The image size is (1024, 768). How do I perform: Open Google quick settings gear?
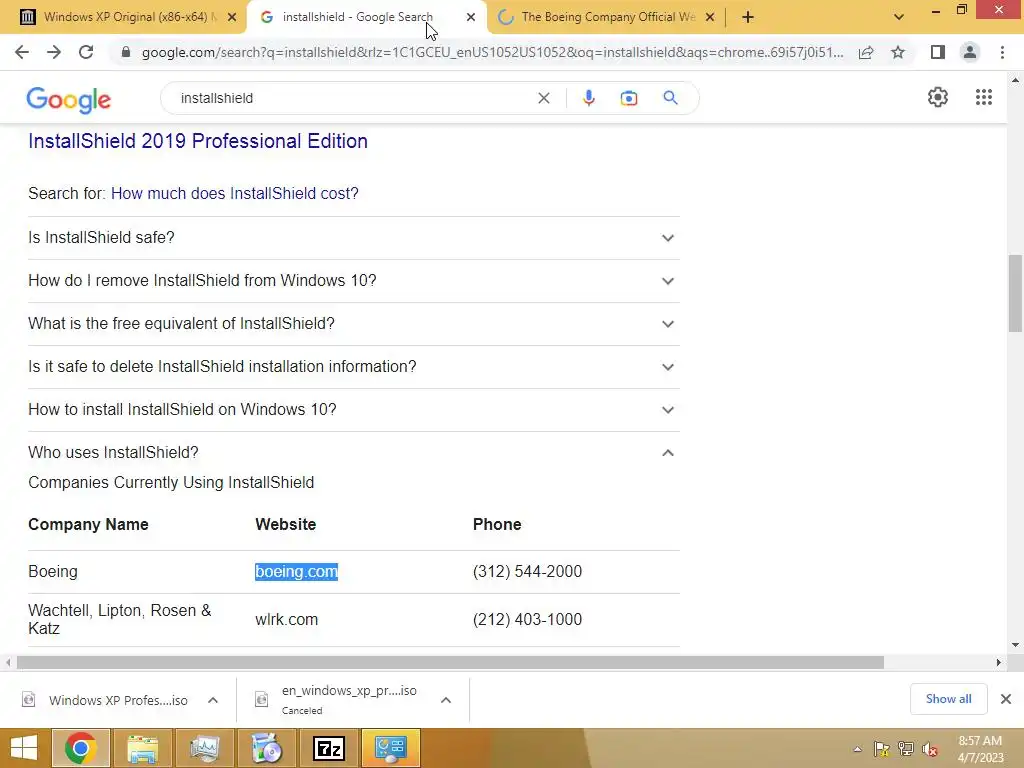pos(938,97)
